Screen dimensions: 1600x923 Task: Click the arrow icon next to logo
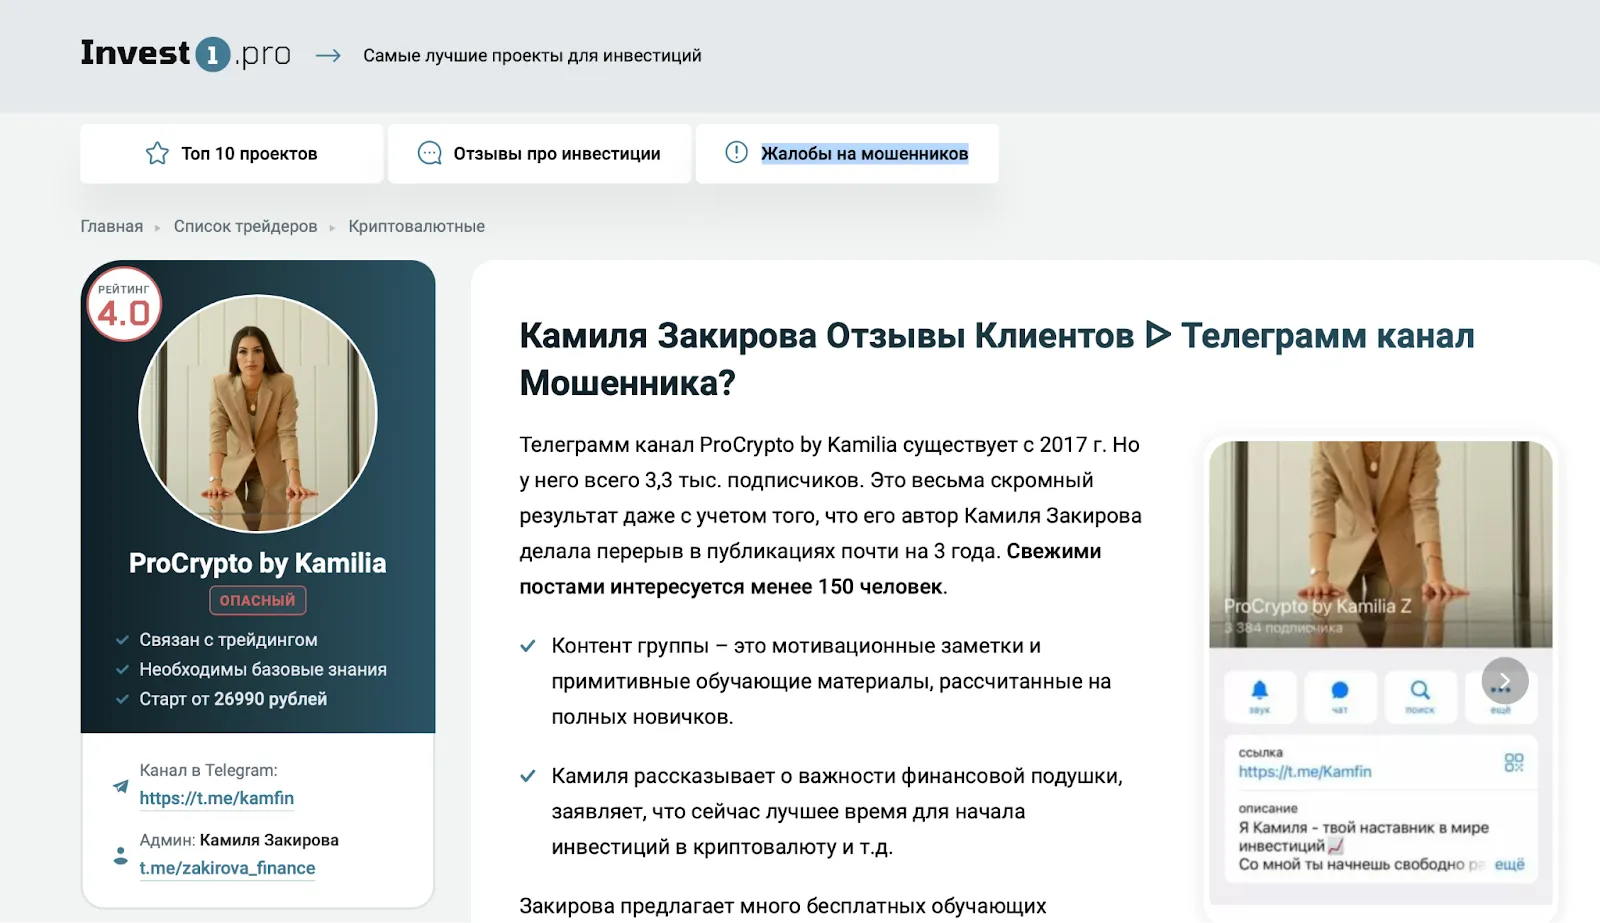pos(328,56)
